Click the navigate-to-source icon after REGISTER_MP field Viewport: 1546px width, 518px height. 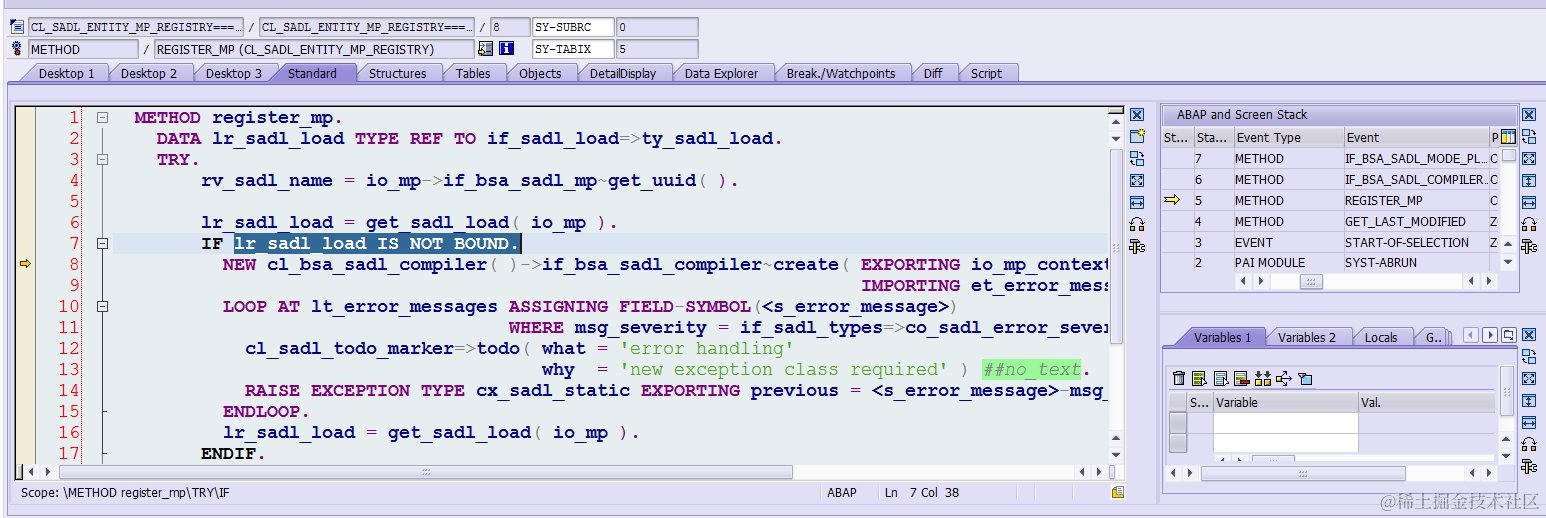tap(486, 48)
